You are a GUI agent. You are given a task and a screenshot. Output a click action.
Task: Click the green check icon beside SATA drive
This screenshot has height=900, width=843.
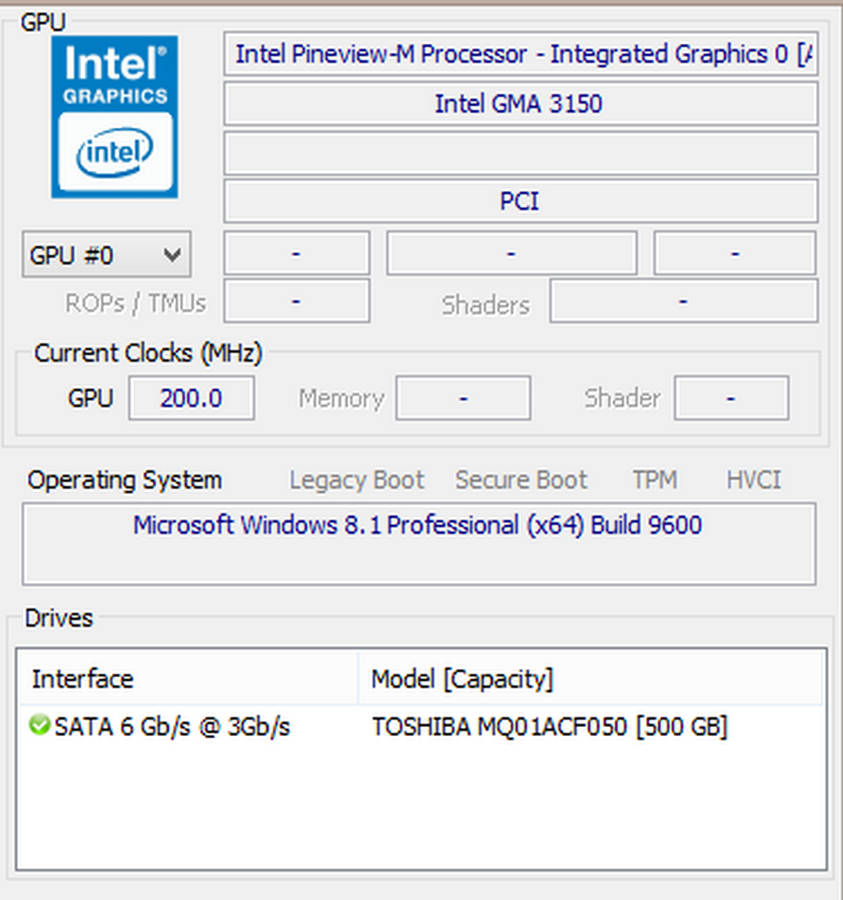pos(40,726)
